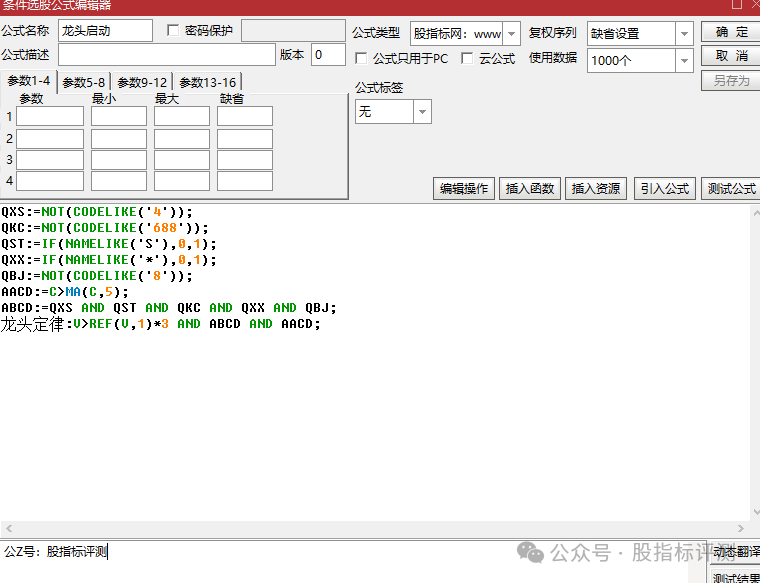Switch to the 参数13-16 tab

click(x=207, y=82)
